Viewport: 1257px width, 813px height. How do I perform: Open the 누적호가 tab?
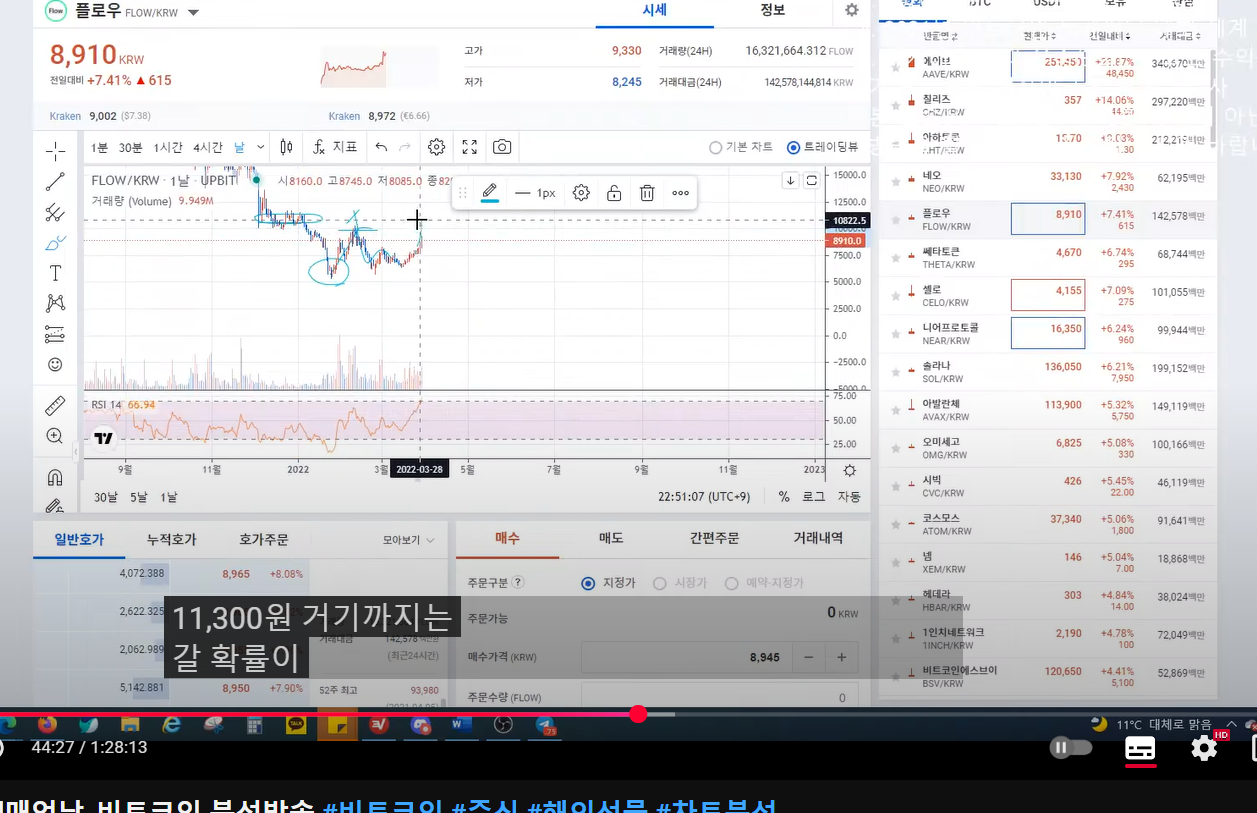[171, 540]
